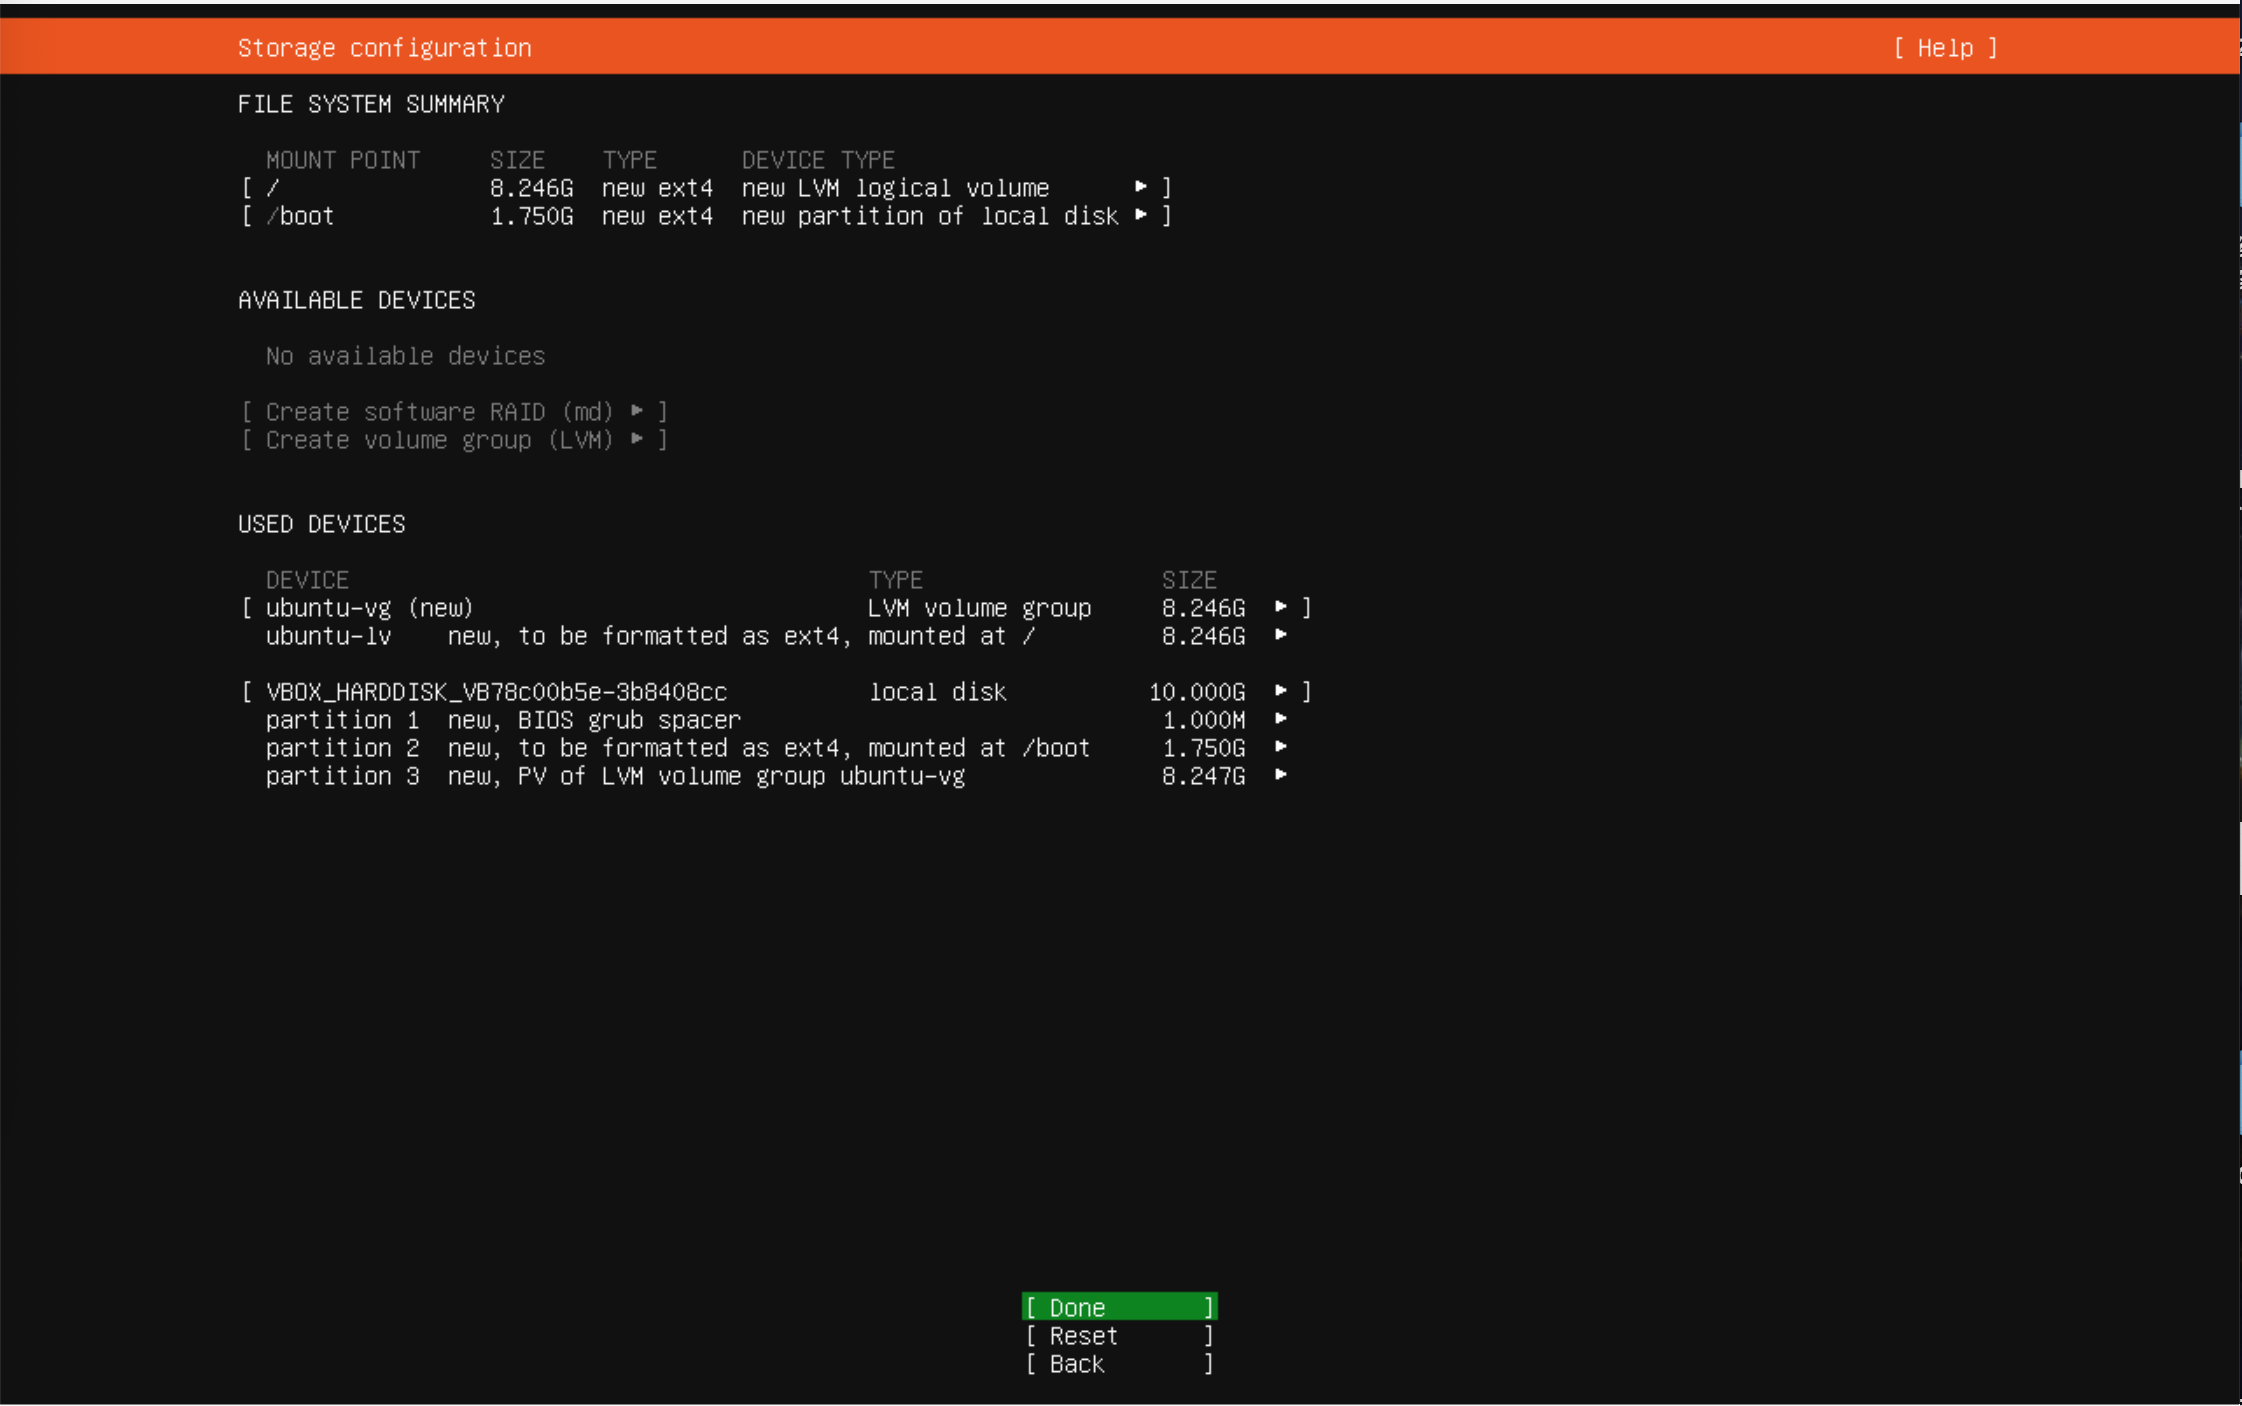This screenshot has width=2242, height=1406.
Task: Click the arrow beside Create software RAID
Action: click(637, 411)
